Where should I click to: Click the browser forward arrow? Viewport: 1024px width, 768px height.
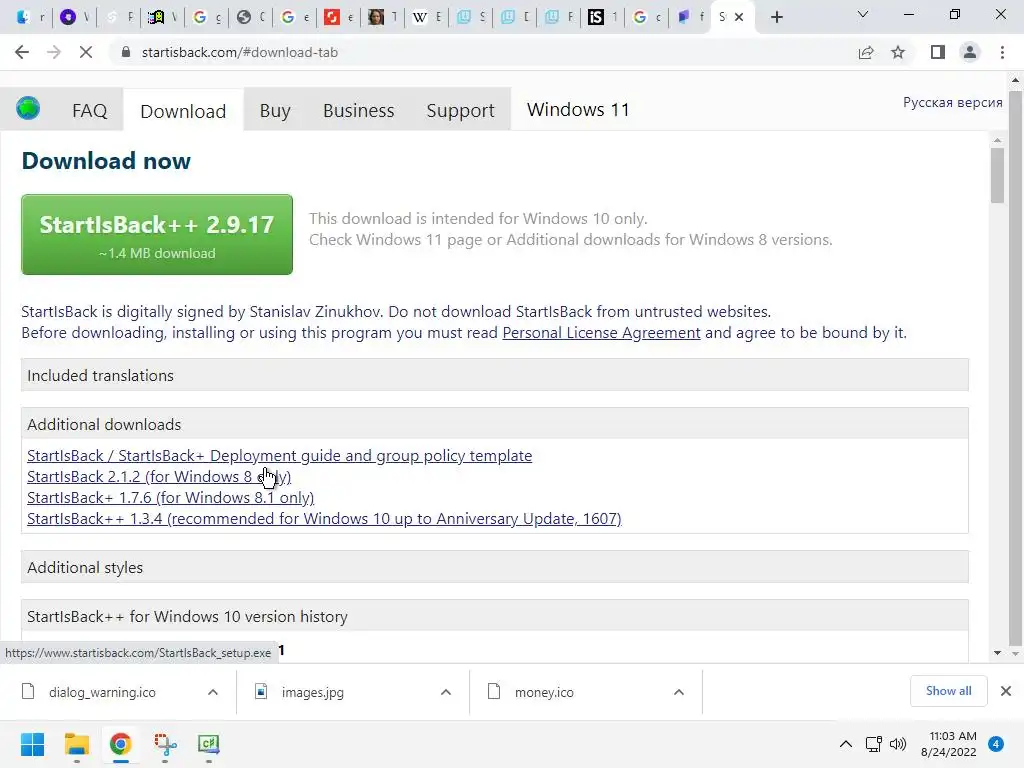click(54, 52)
